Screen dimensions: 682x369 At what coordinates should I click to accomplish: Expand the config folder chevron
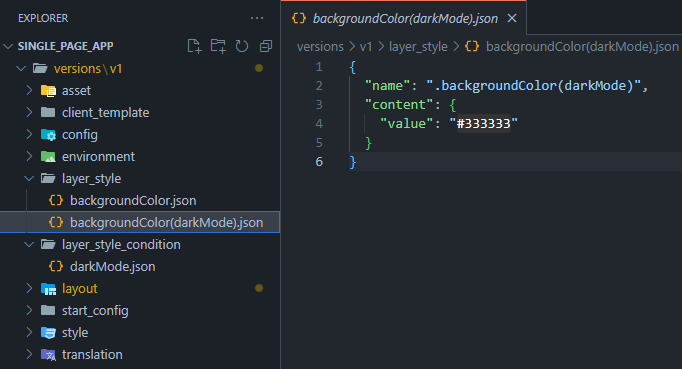29,134
